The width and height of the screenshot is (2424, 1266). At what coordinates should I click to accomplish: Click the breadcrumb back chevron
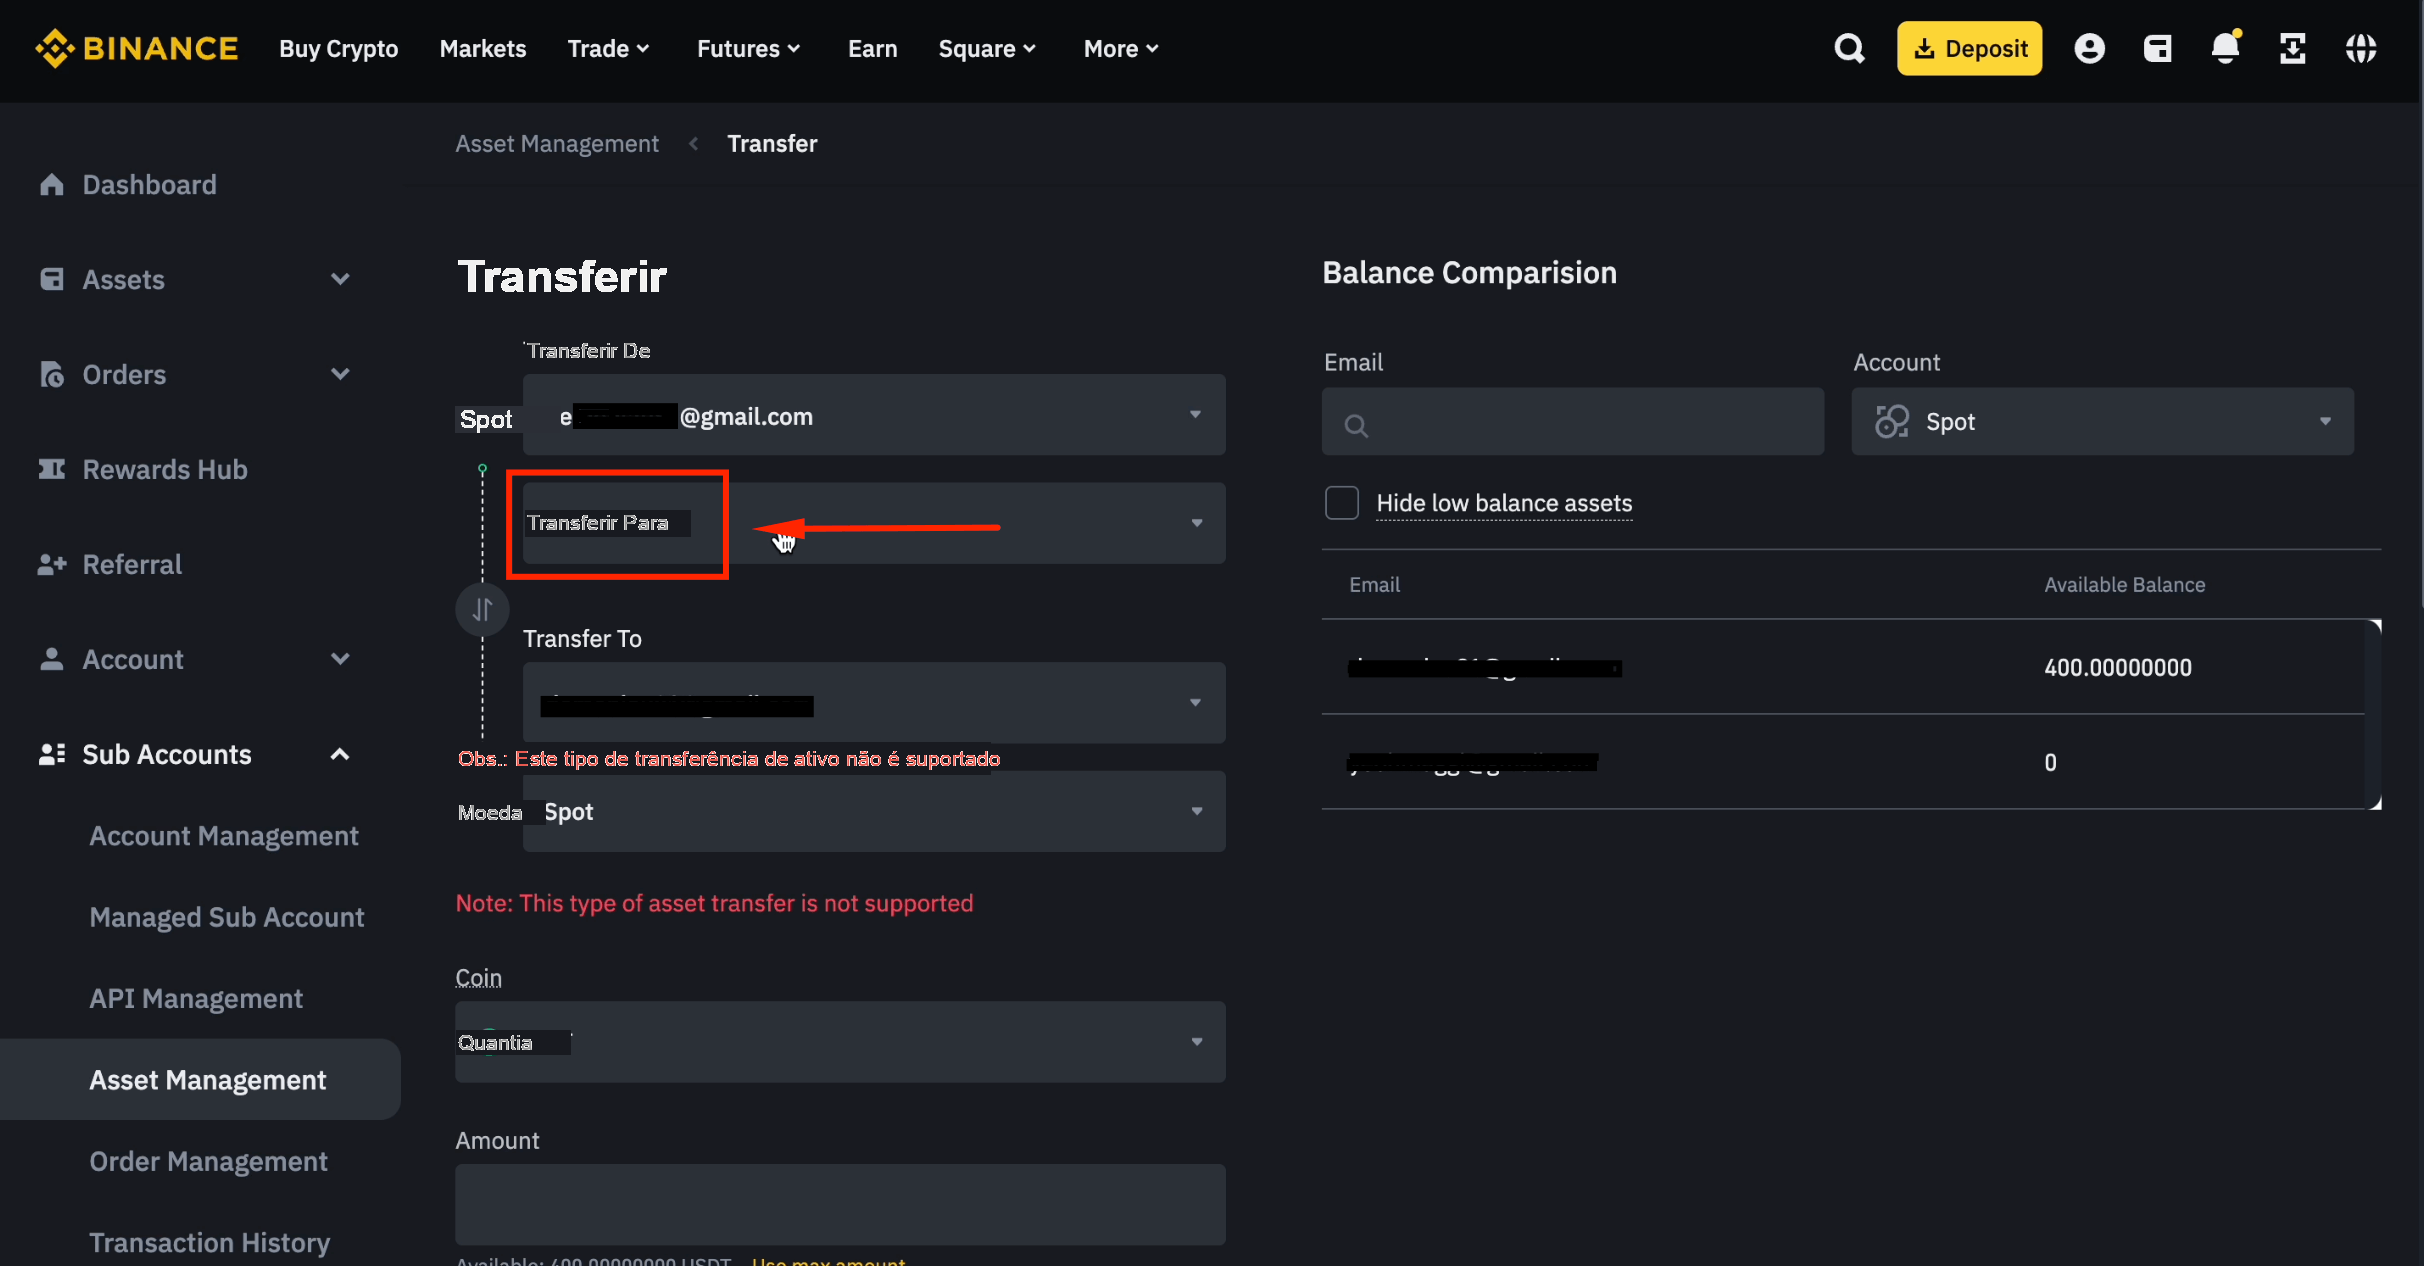pyautogui.click(x=693, y=144)
